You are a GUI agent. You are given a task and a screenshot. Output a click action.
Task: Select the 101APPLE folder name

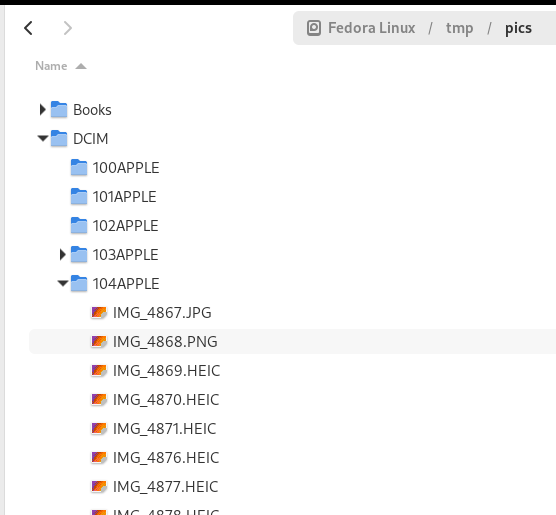pyautogui.click(x=124, y=197)
